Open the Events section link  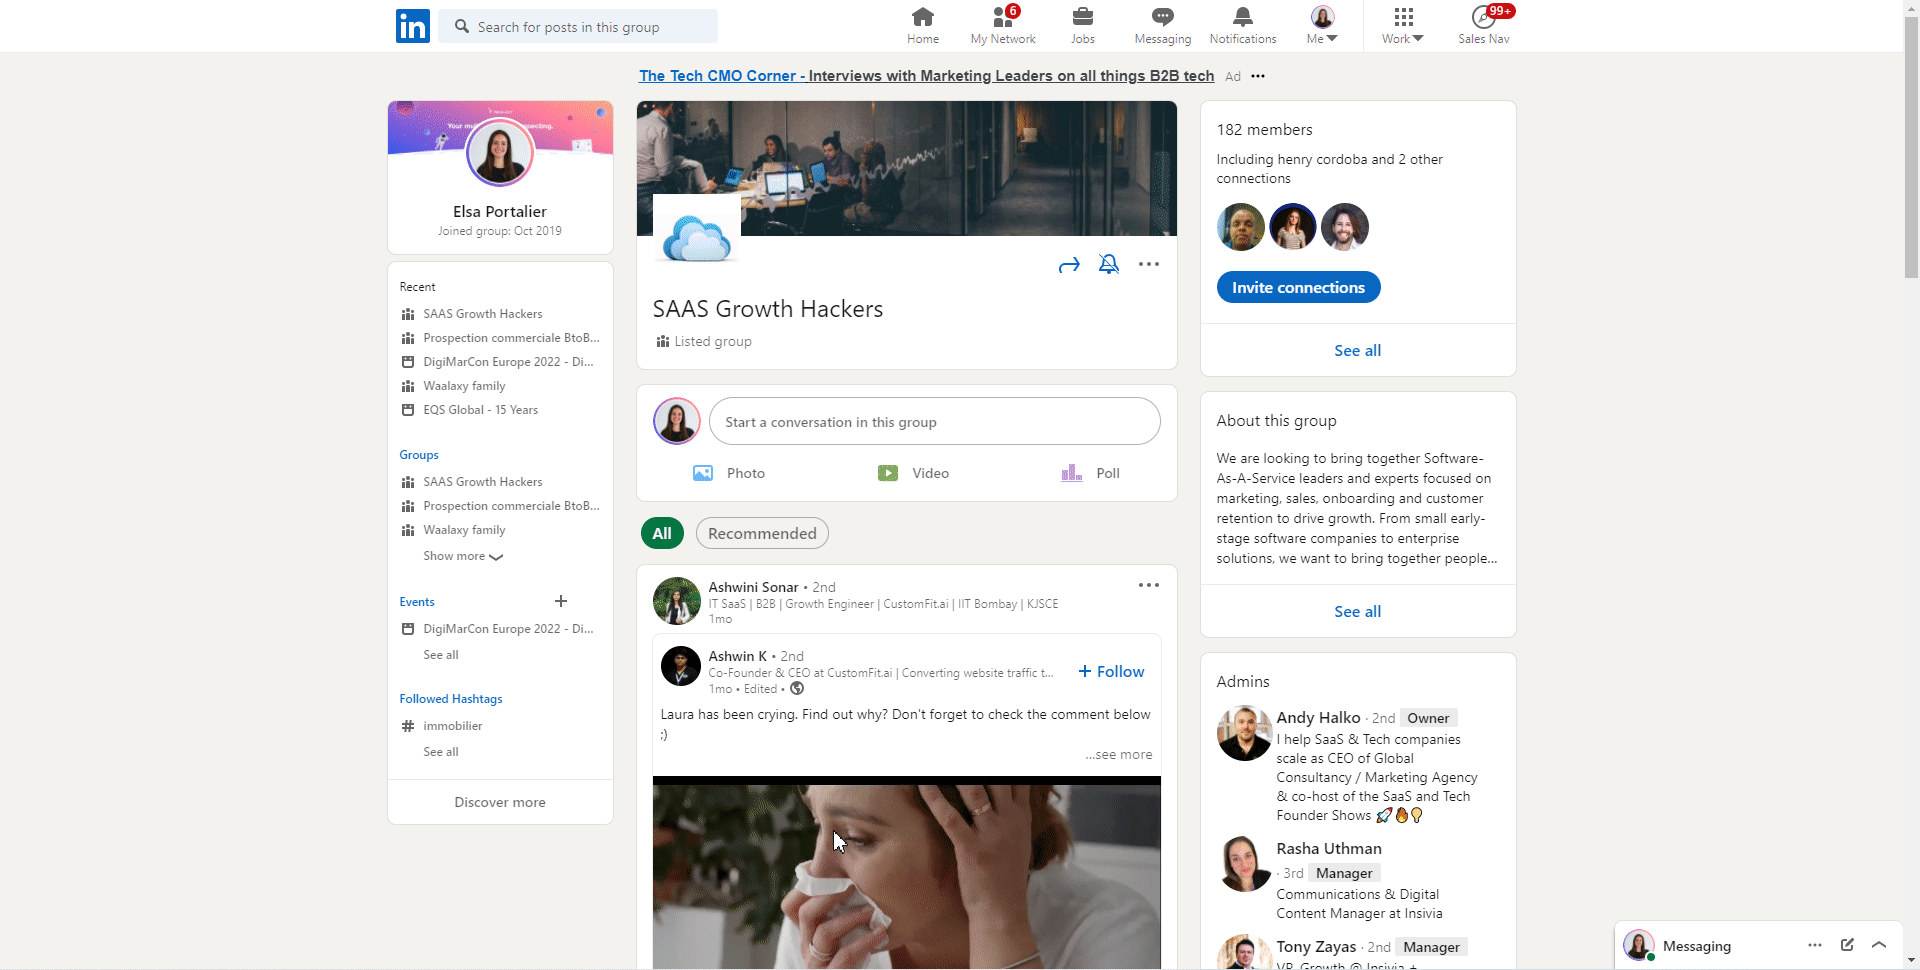pyautogui.click(x=417, y=602)
